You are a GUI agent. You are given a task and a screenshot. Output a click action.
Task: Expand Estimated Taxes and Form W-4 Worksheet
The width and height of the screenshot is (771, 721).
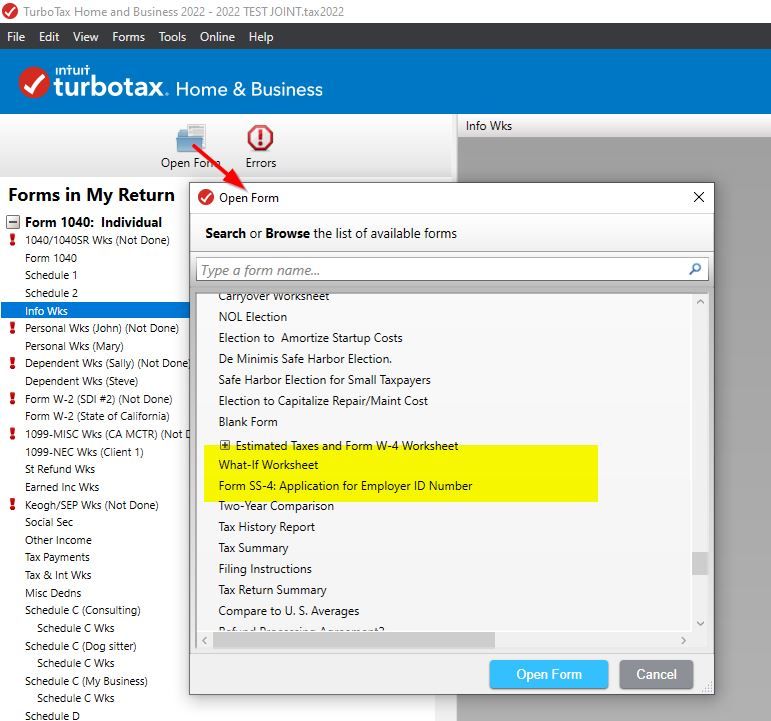click(225, 445)
